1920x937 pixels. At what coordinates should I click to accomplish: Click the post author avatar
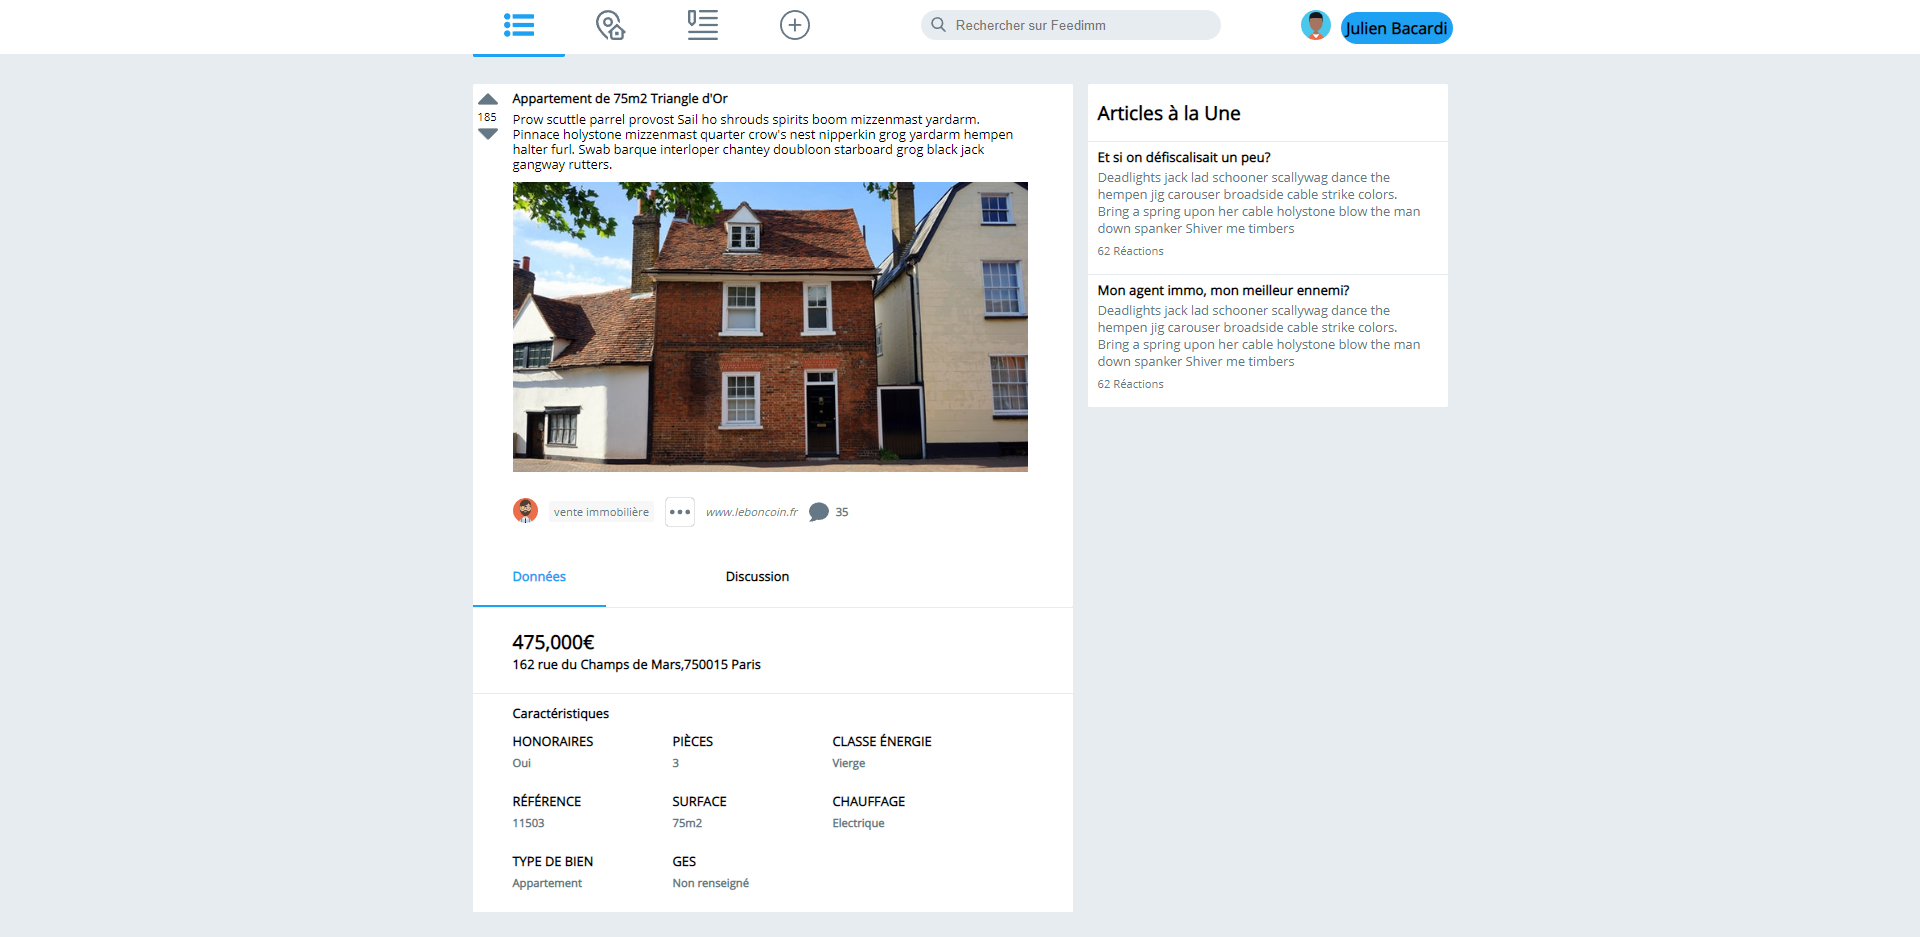point(525,511)
